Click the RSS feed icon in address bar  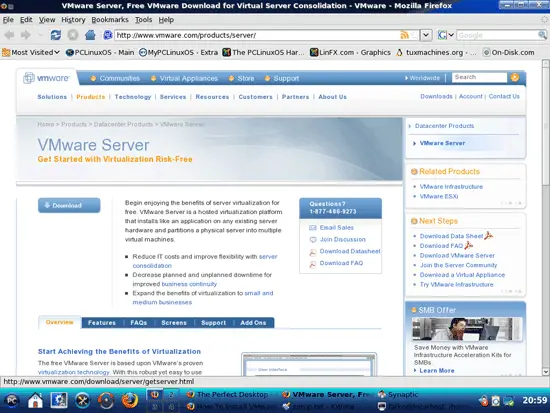pos(404,35)
